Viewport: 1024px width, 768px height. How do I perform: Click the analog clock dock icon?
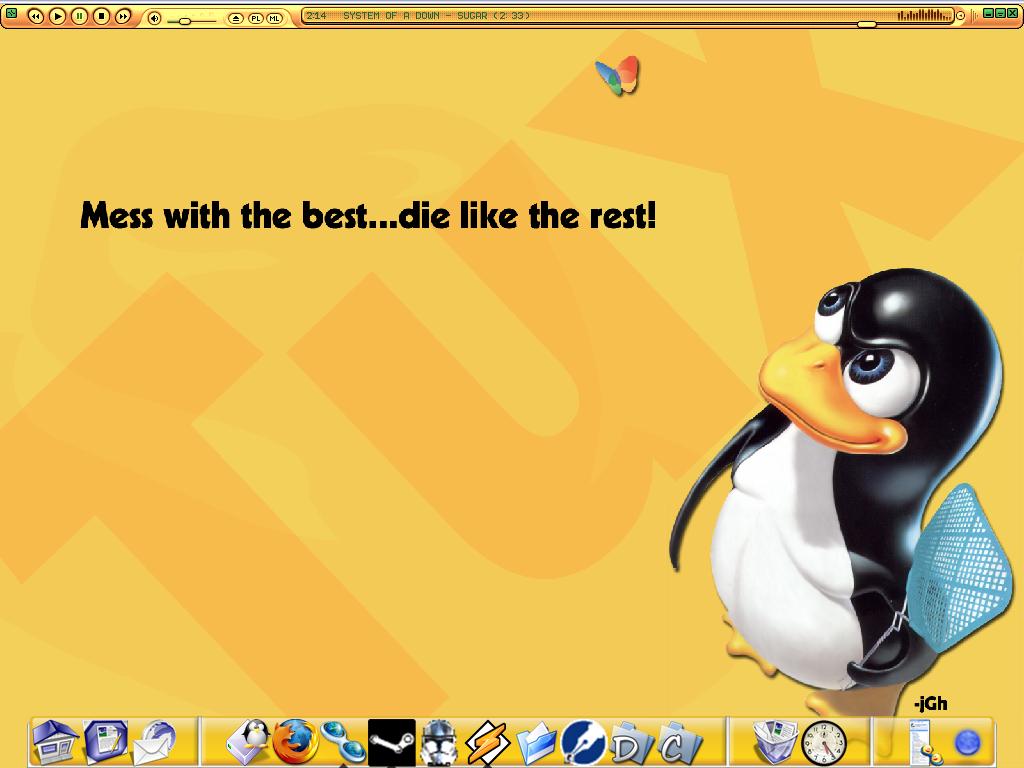(x=824, y=743)
